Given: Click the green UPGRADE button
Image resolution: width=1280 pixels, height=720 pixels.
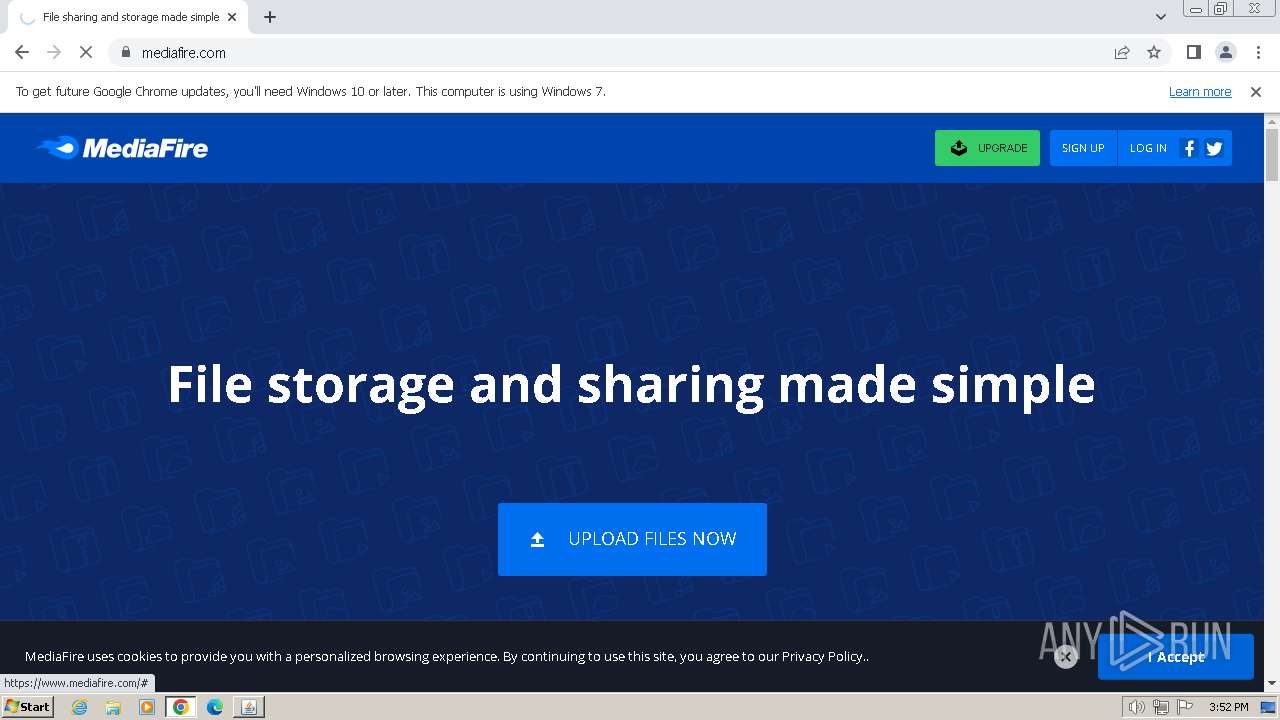Looking at the screenshot, I should point(987,148).
